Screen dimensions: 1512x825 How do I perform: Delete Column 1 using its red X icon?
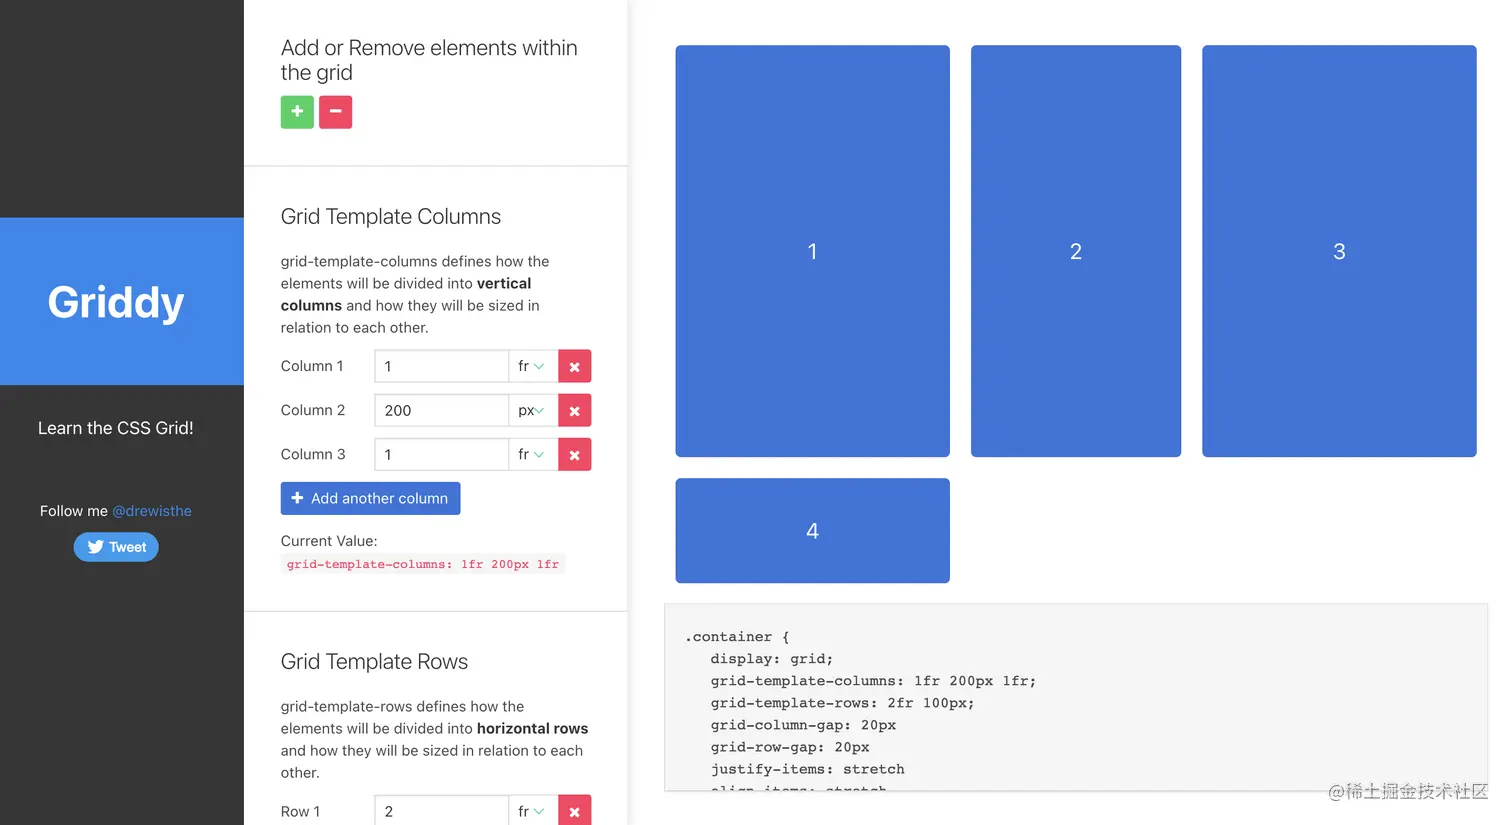(574, 366)
